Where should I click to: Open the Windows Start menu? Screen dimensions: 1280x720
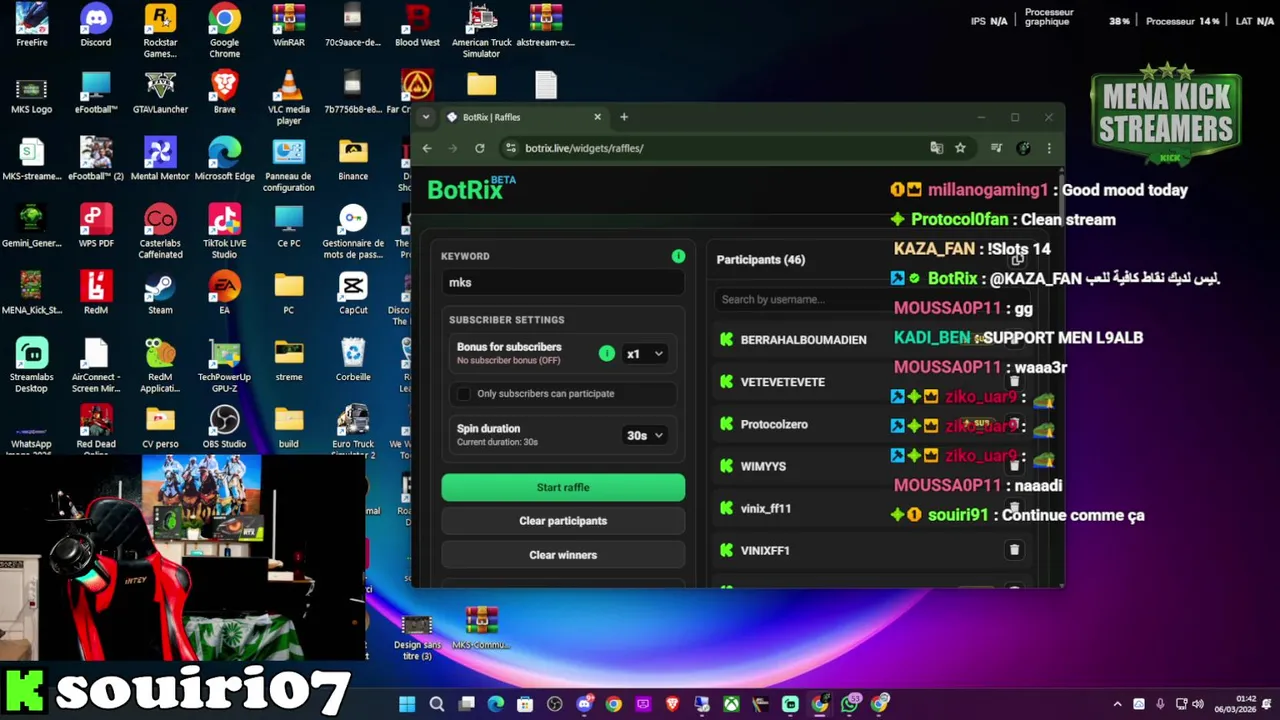407,704
